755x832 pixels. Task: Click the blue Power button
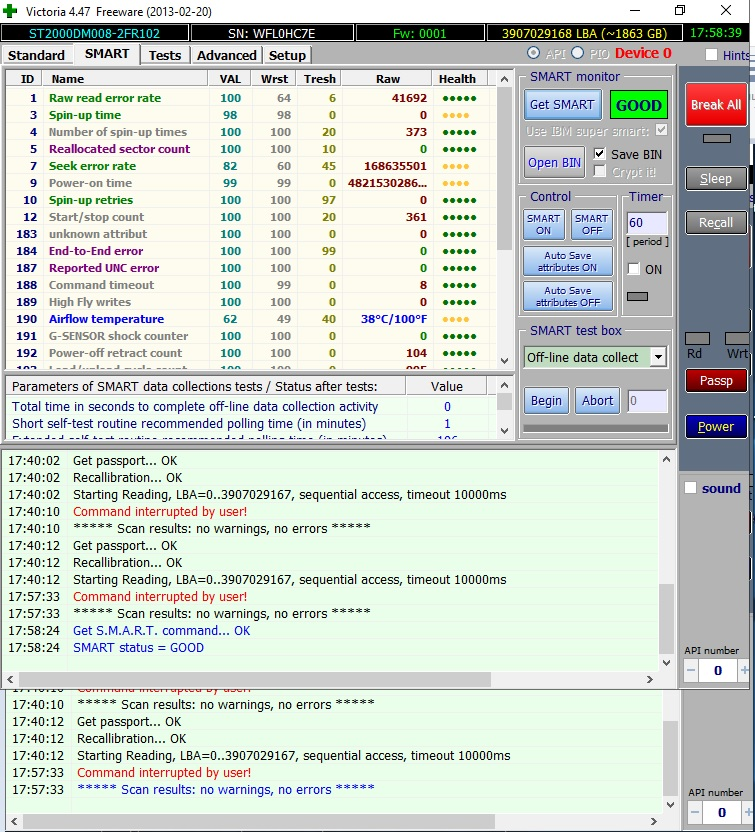click(716, 427)
